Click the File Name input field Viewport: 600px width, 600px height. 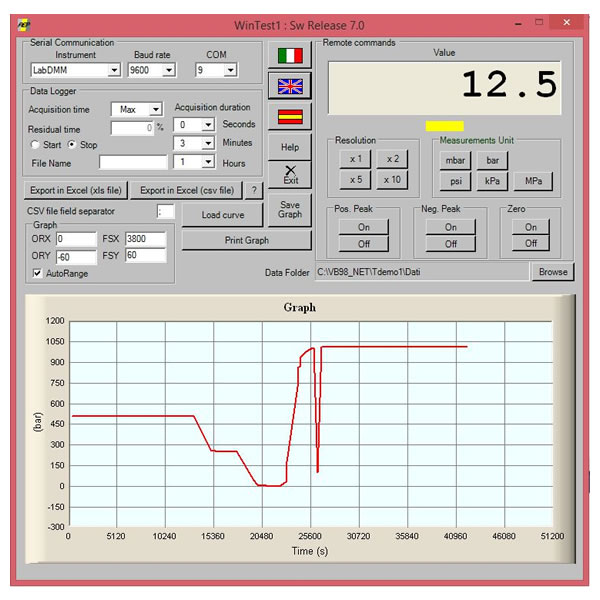point(133,162)
